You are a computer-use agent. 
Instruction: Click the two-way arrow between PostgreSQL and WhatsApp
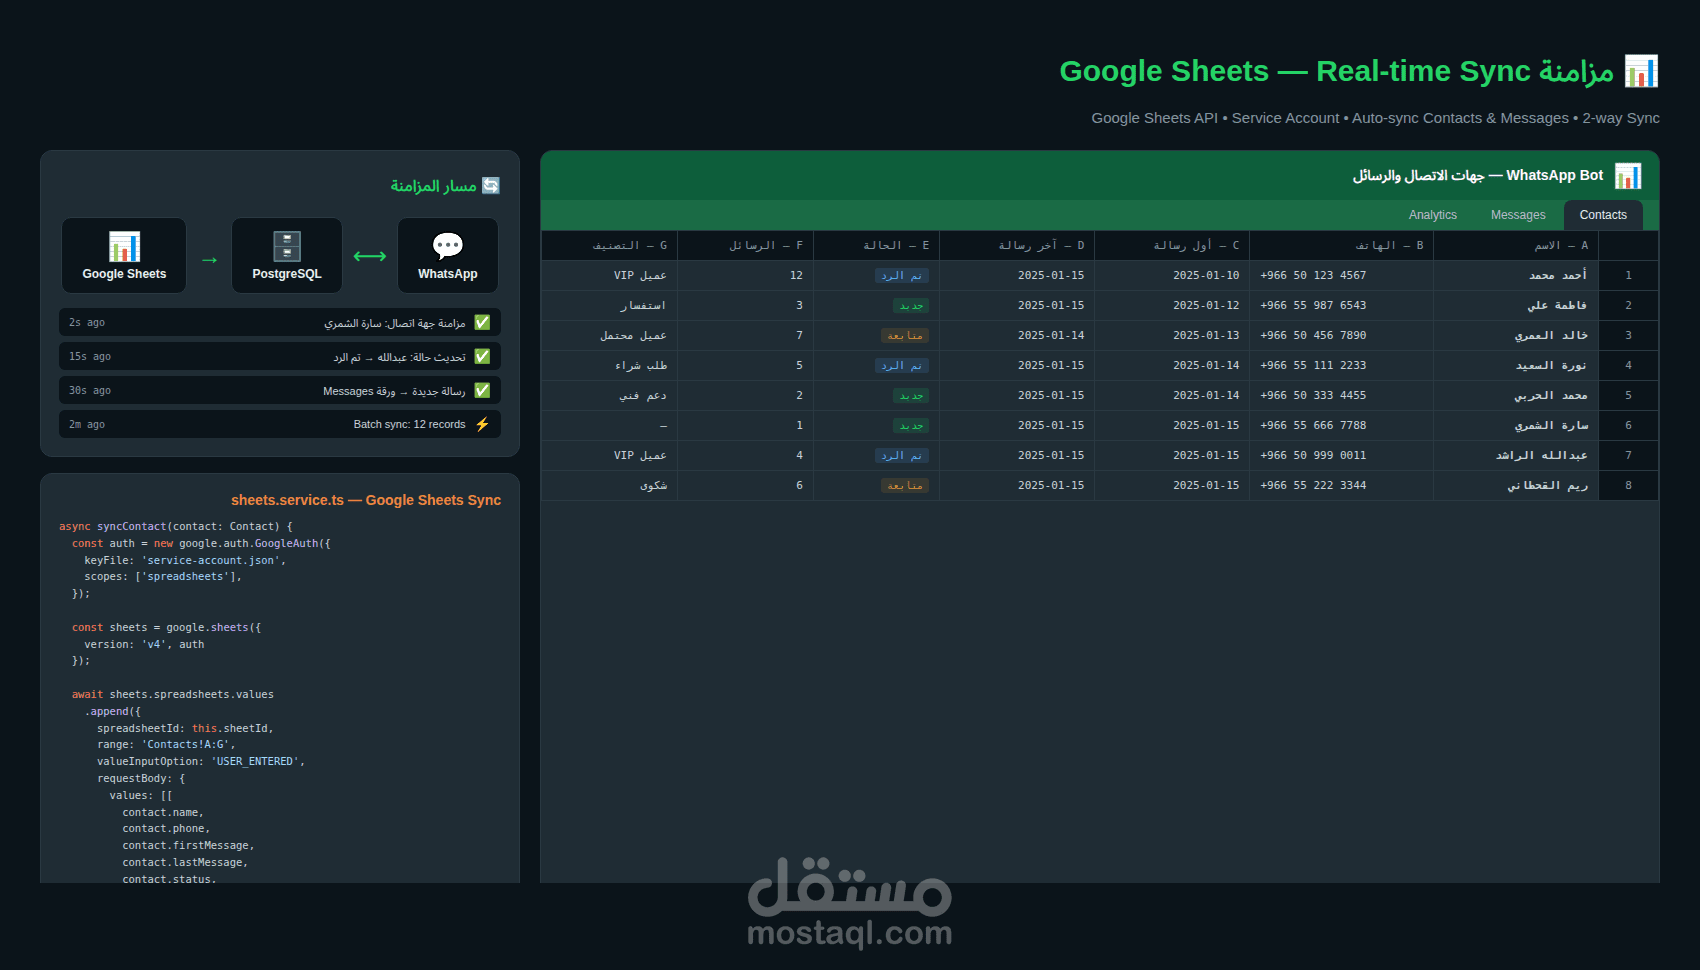pos(370,256)
